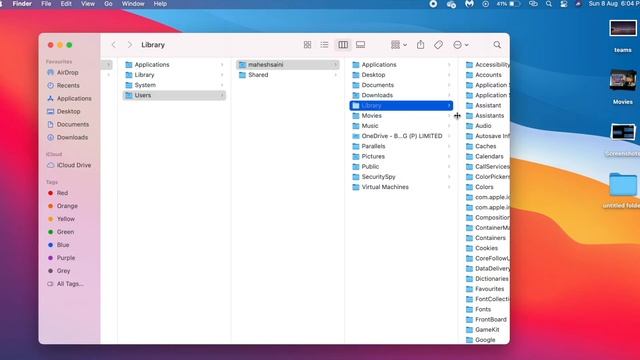640x360 pixels.
Task: Select the Grey tag in sidebar
Action: [x=59, y=271]
